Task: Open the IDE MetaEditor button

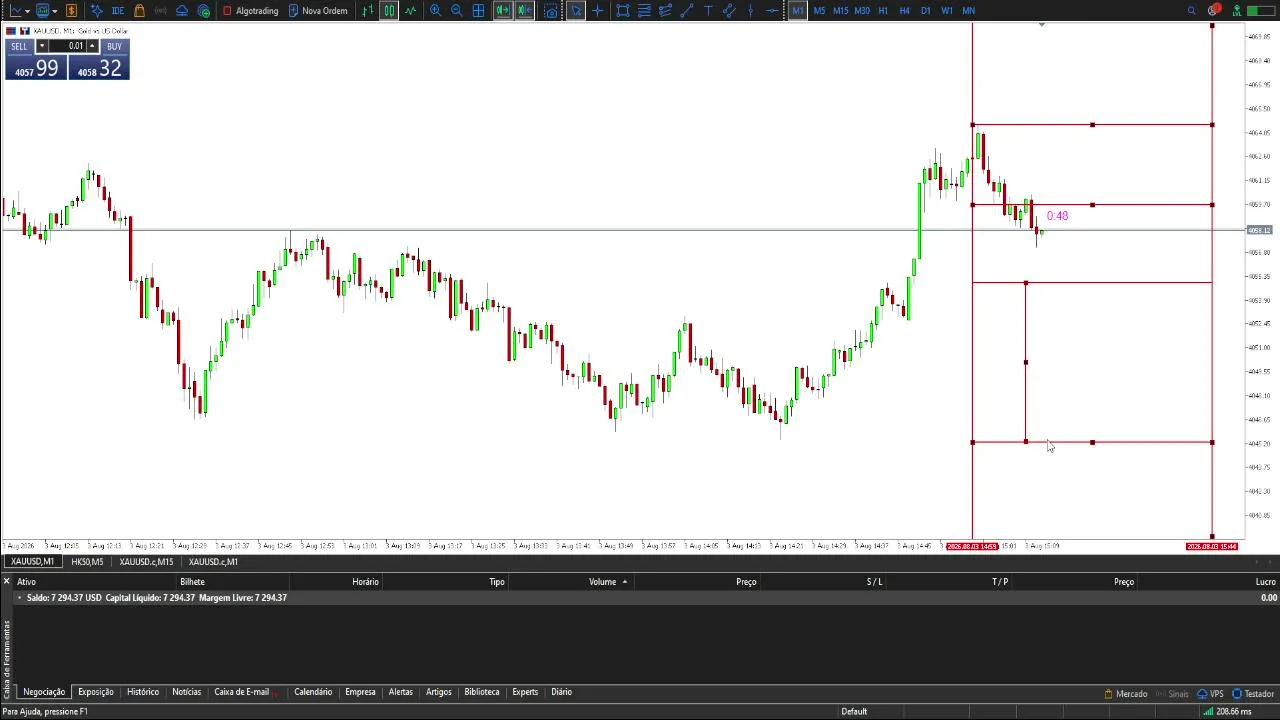Action: click(118, 10)
